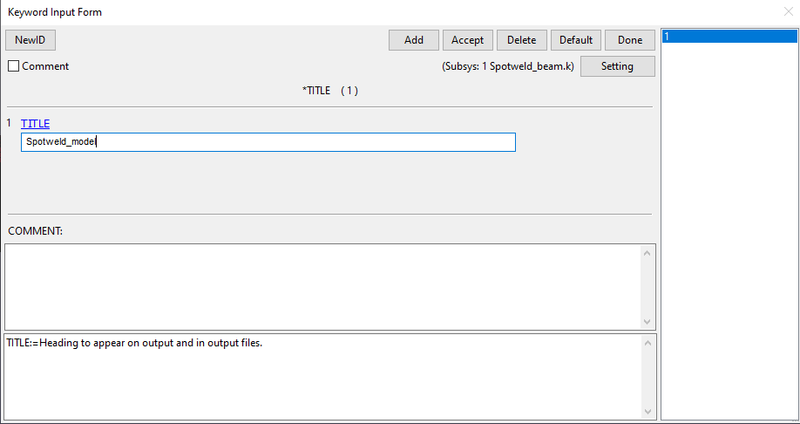The height and width of the screenshot is (424, 800).
Task: Click Done to finish editing
Action: (630, 40)
